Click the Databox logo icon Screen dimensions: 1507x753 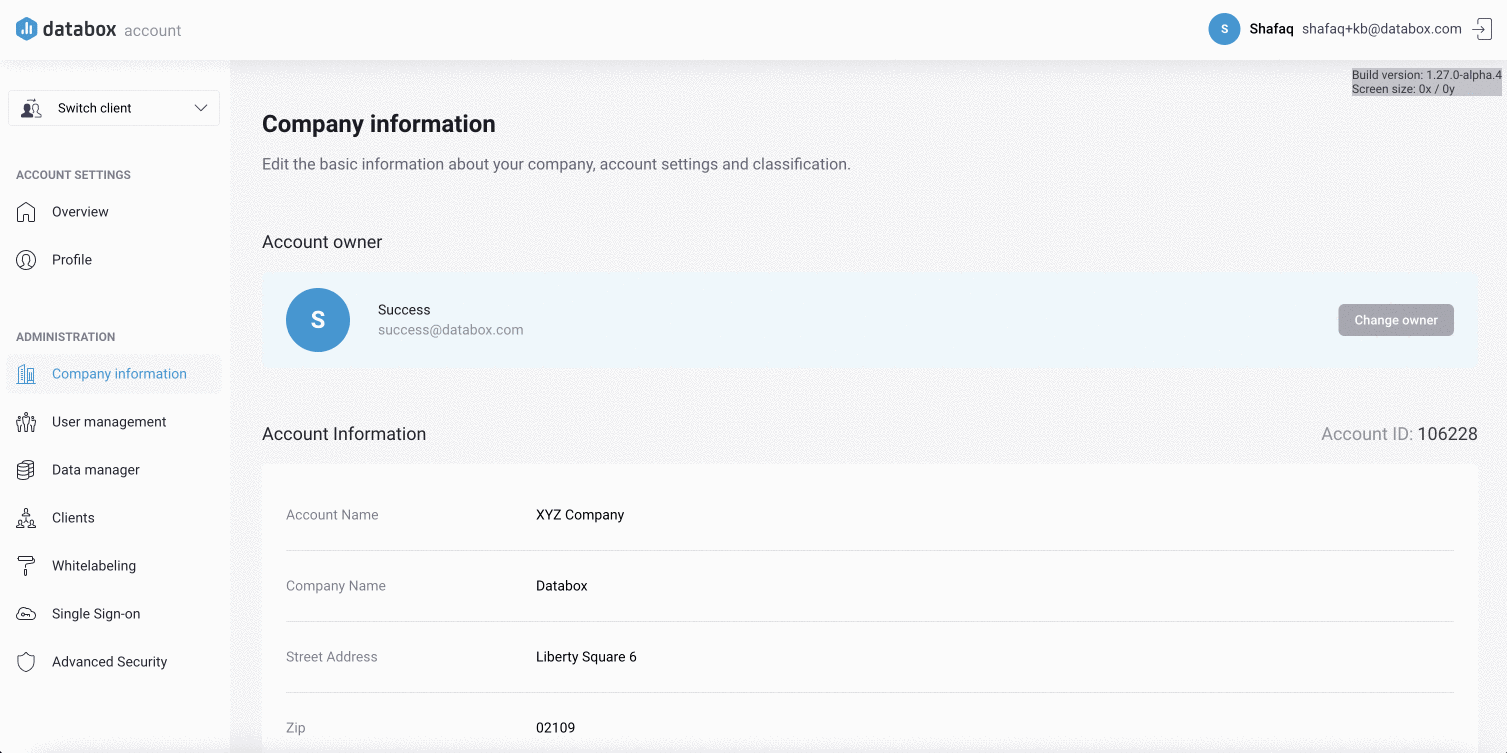[x=26, y=29]
